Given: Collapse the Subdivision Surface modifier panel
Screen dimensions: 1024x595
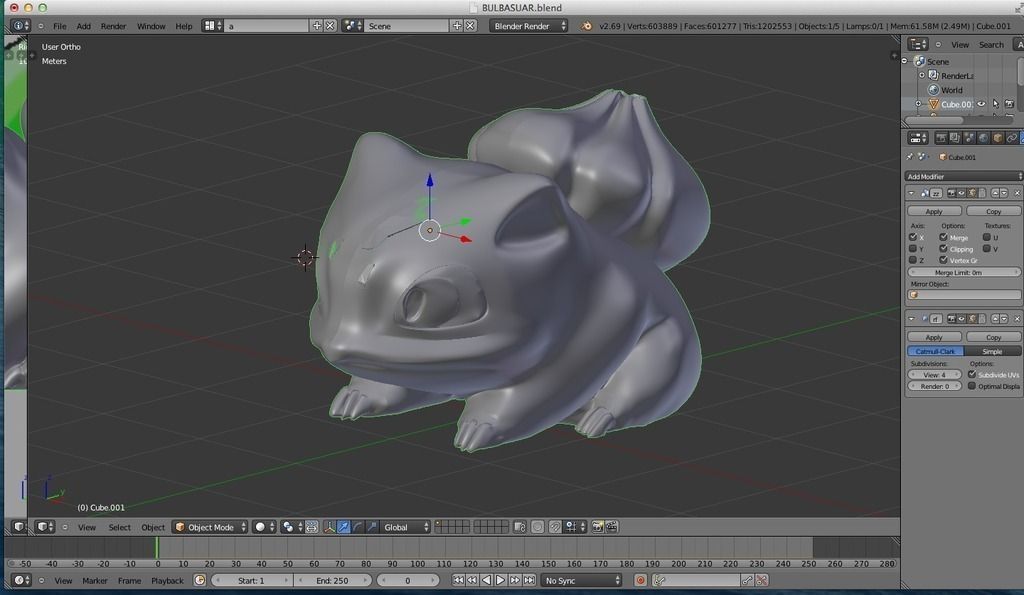Looking at the screenshot, I should point(911,319).
